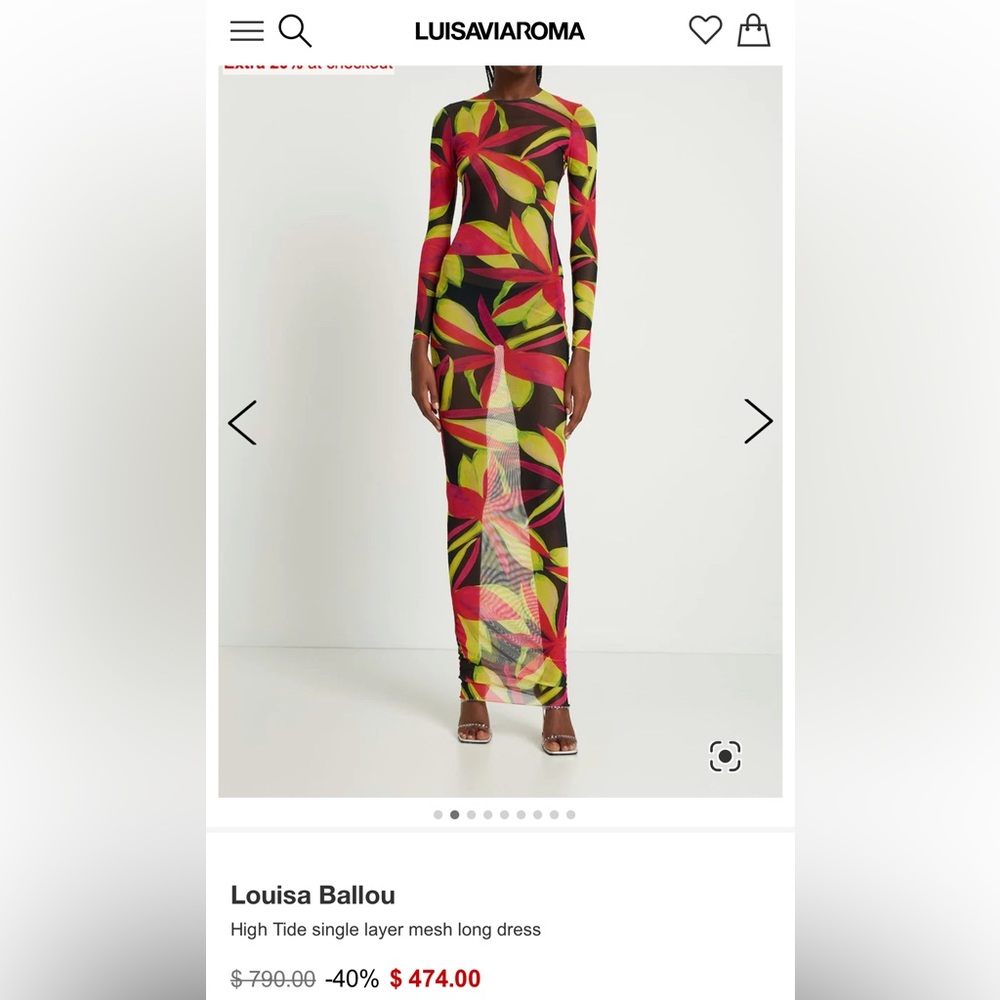Navigate to next product image with right arrow

pos(757,422)
